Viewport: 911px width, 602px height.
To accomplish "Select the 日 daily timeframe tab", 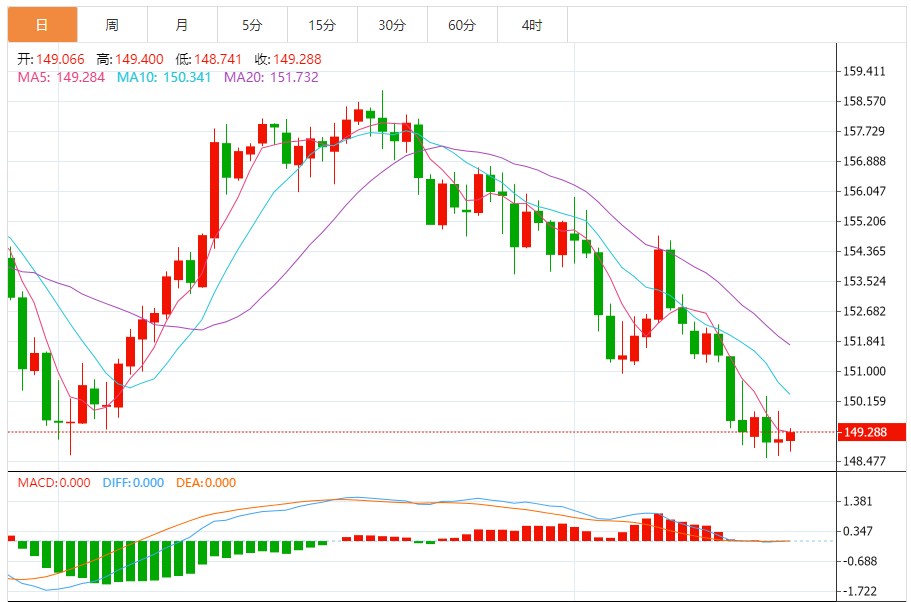I will (x=42, y=25).
